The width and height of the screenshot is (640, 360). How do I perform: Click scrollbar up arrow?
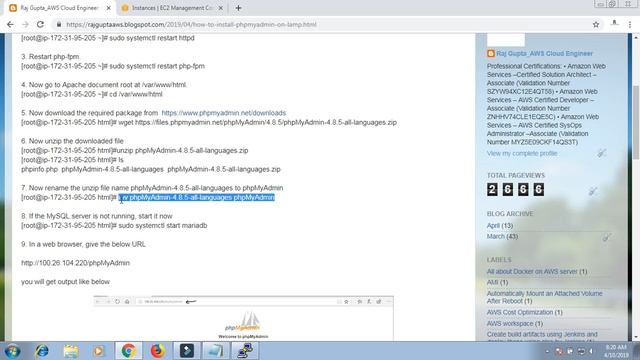(x=636, y=37)
